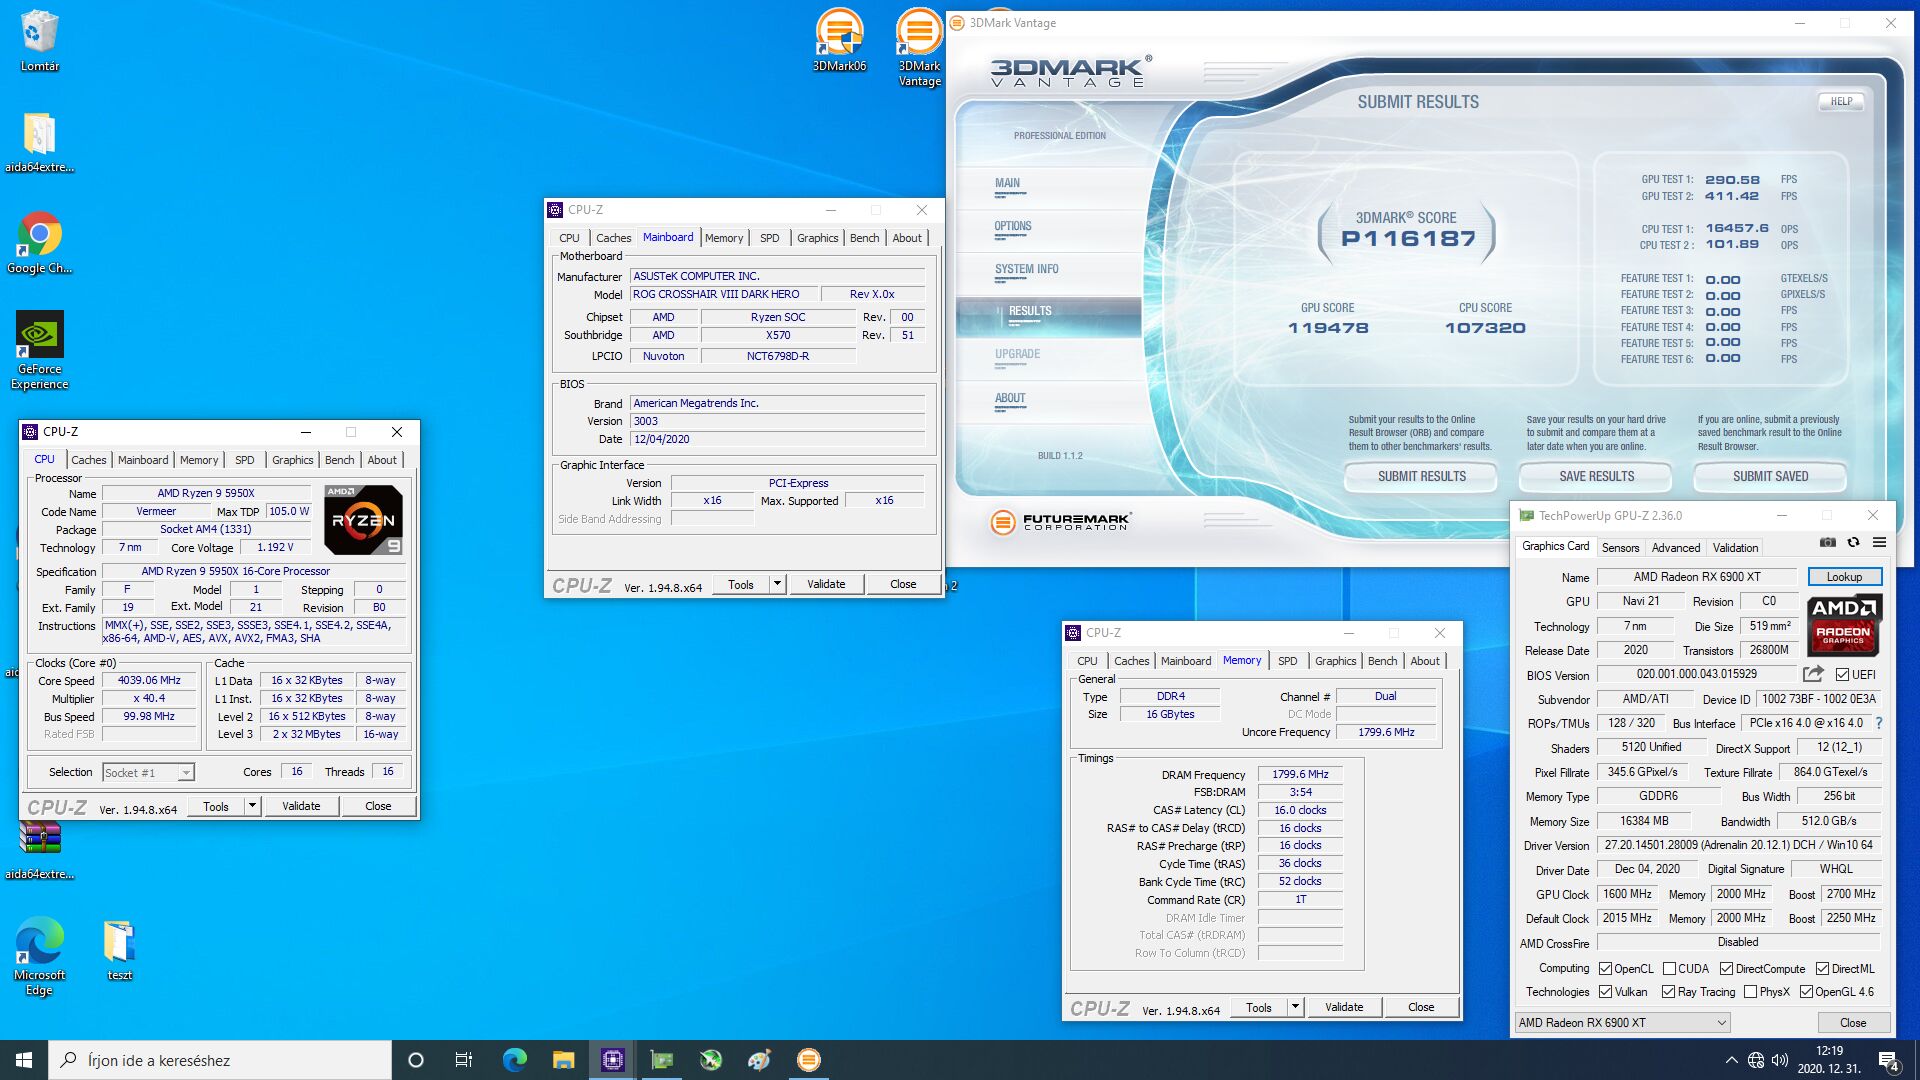Expand the Tools dropdown arrow in the CPU-Z Memory window
This screenshot has height=1080, width=1920.
(x=1295, y=1007)
